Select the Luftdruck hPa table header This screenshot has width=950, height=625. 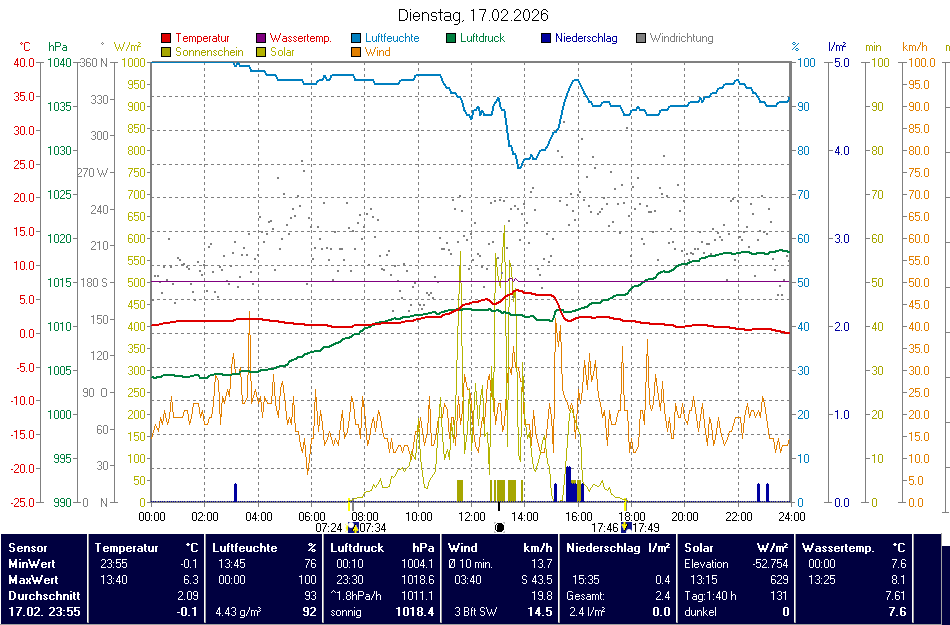pos(382,548)
